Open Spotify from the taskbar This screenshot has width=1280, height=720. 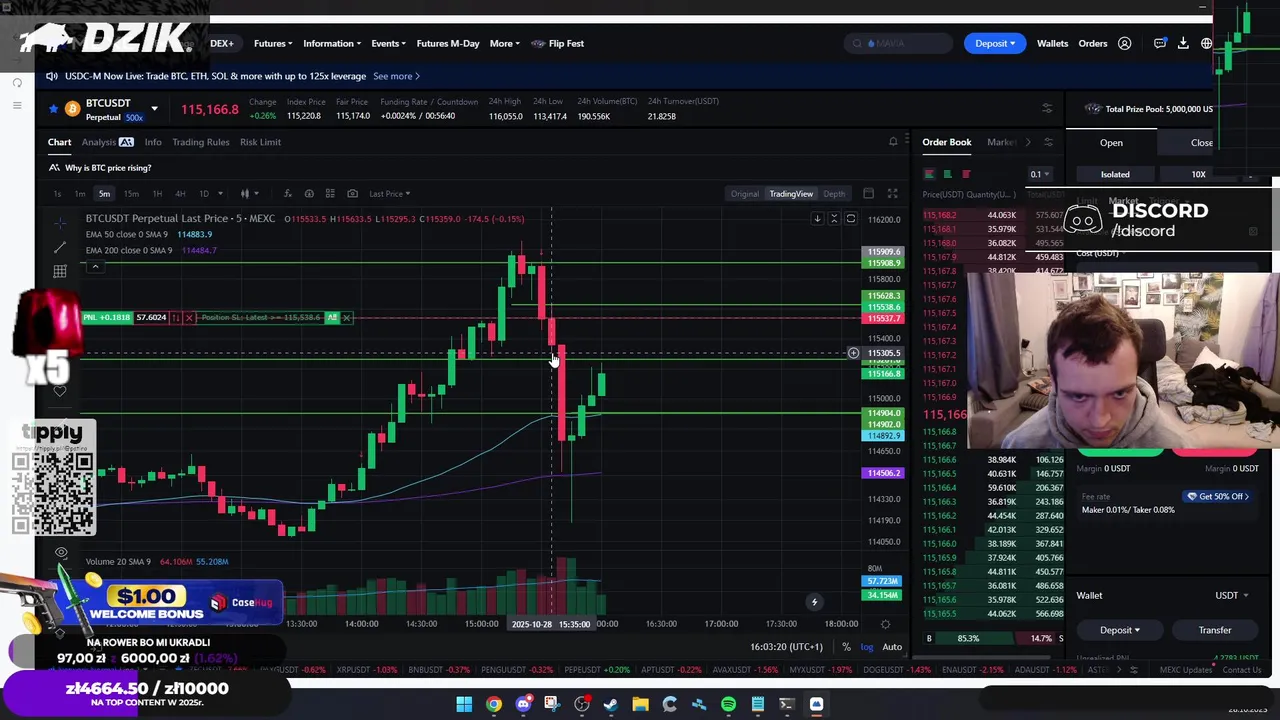[x=728, y=705]
